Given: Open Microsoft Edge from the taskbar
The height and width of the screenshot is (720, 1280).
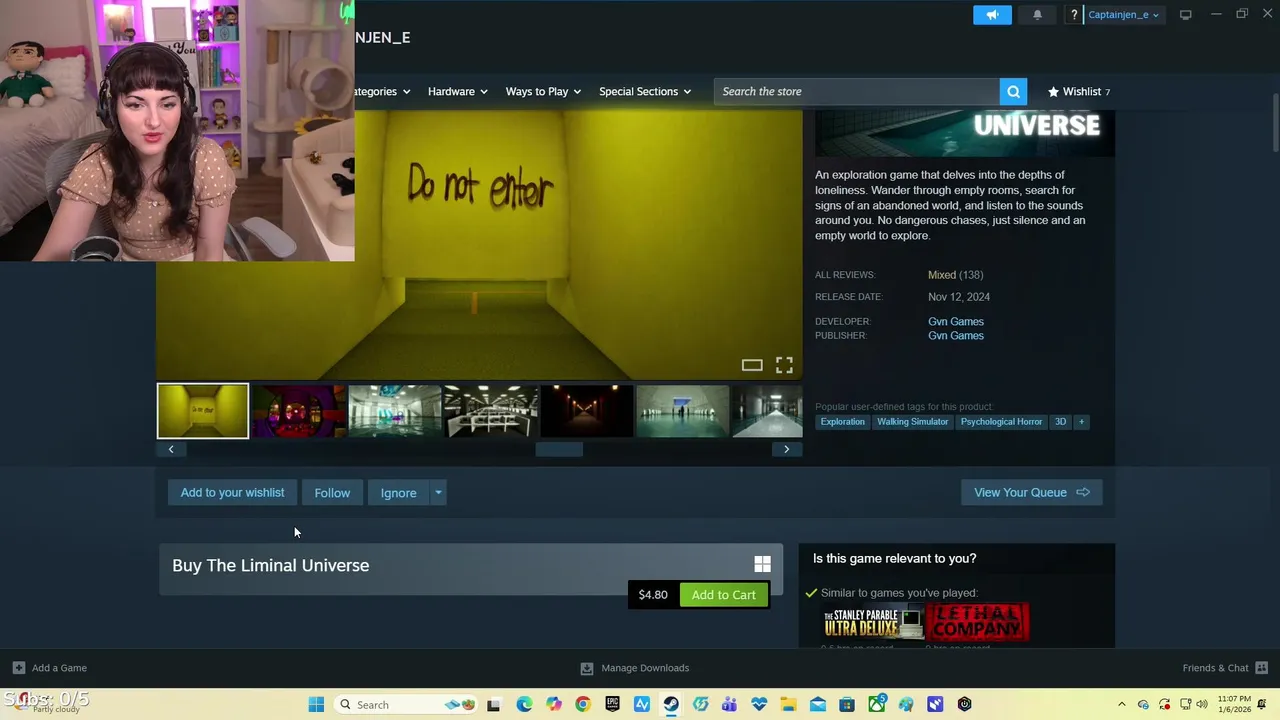Looking at the screenshot, I should click(x=524, y=705).
